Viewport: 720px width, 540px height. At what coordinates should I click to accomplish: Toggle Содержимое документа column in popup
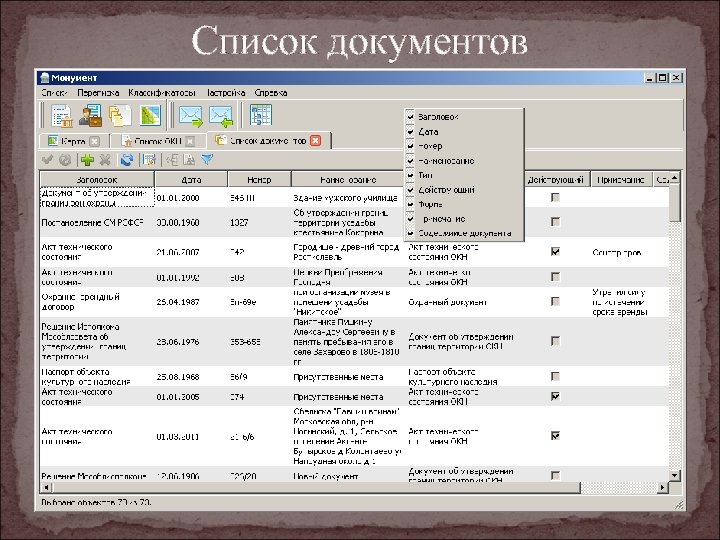coord(464,233)
